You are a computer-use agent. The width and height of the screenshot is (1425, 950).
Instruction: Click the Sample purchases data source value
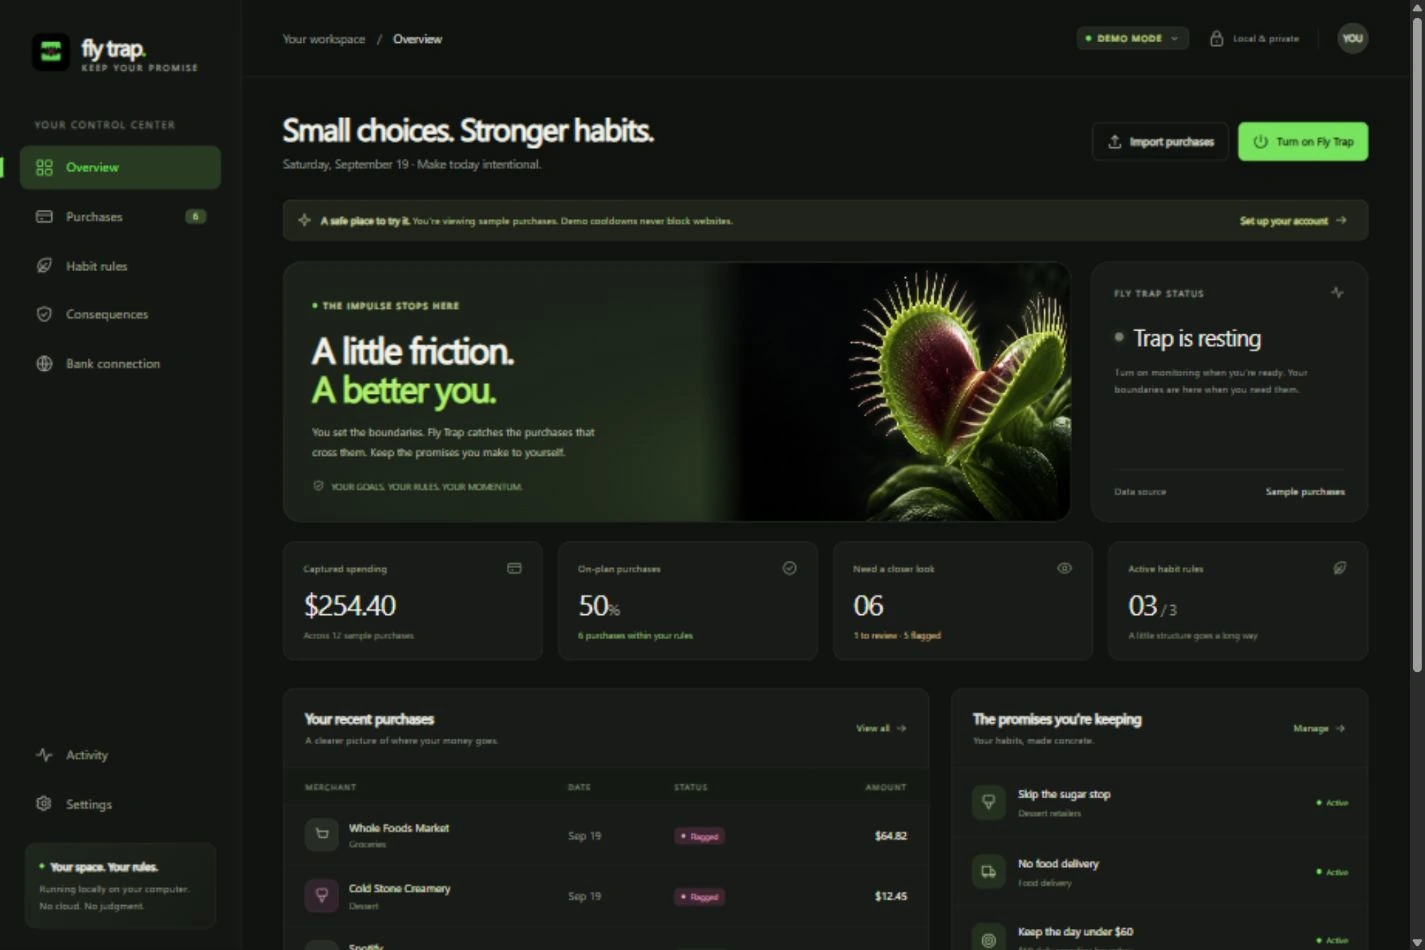coord(1305,491)
